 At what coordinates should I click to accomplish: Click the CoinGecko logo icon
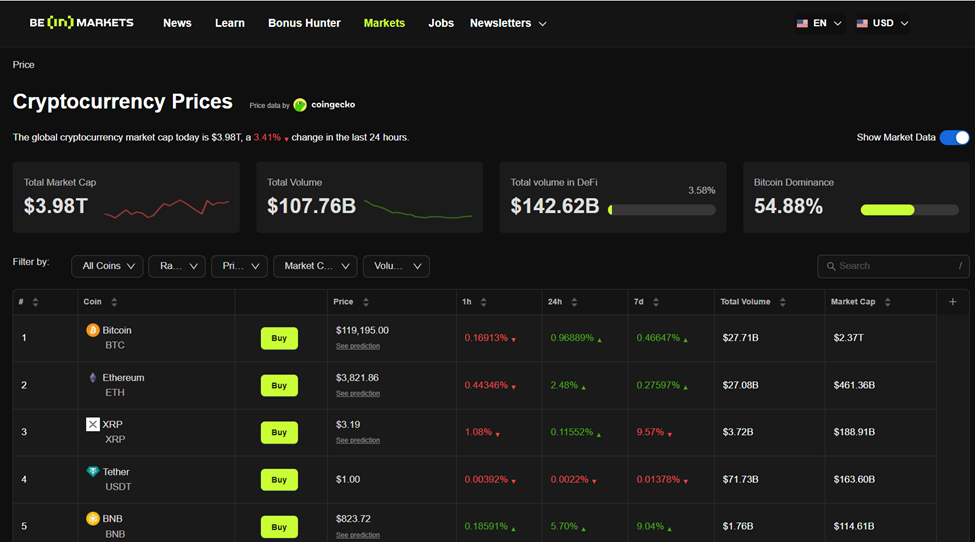(300, 105)
